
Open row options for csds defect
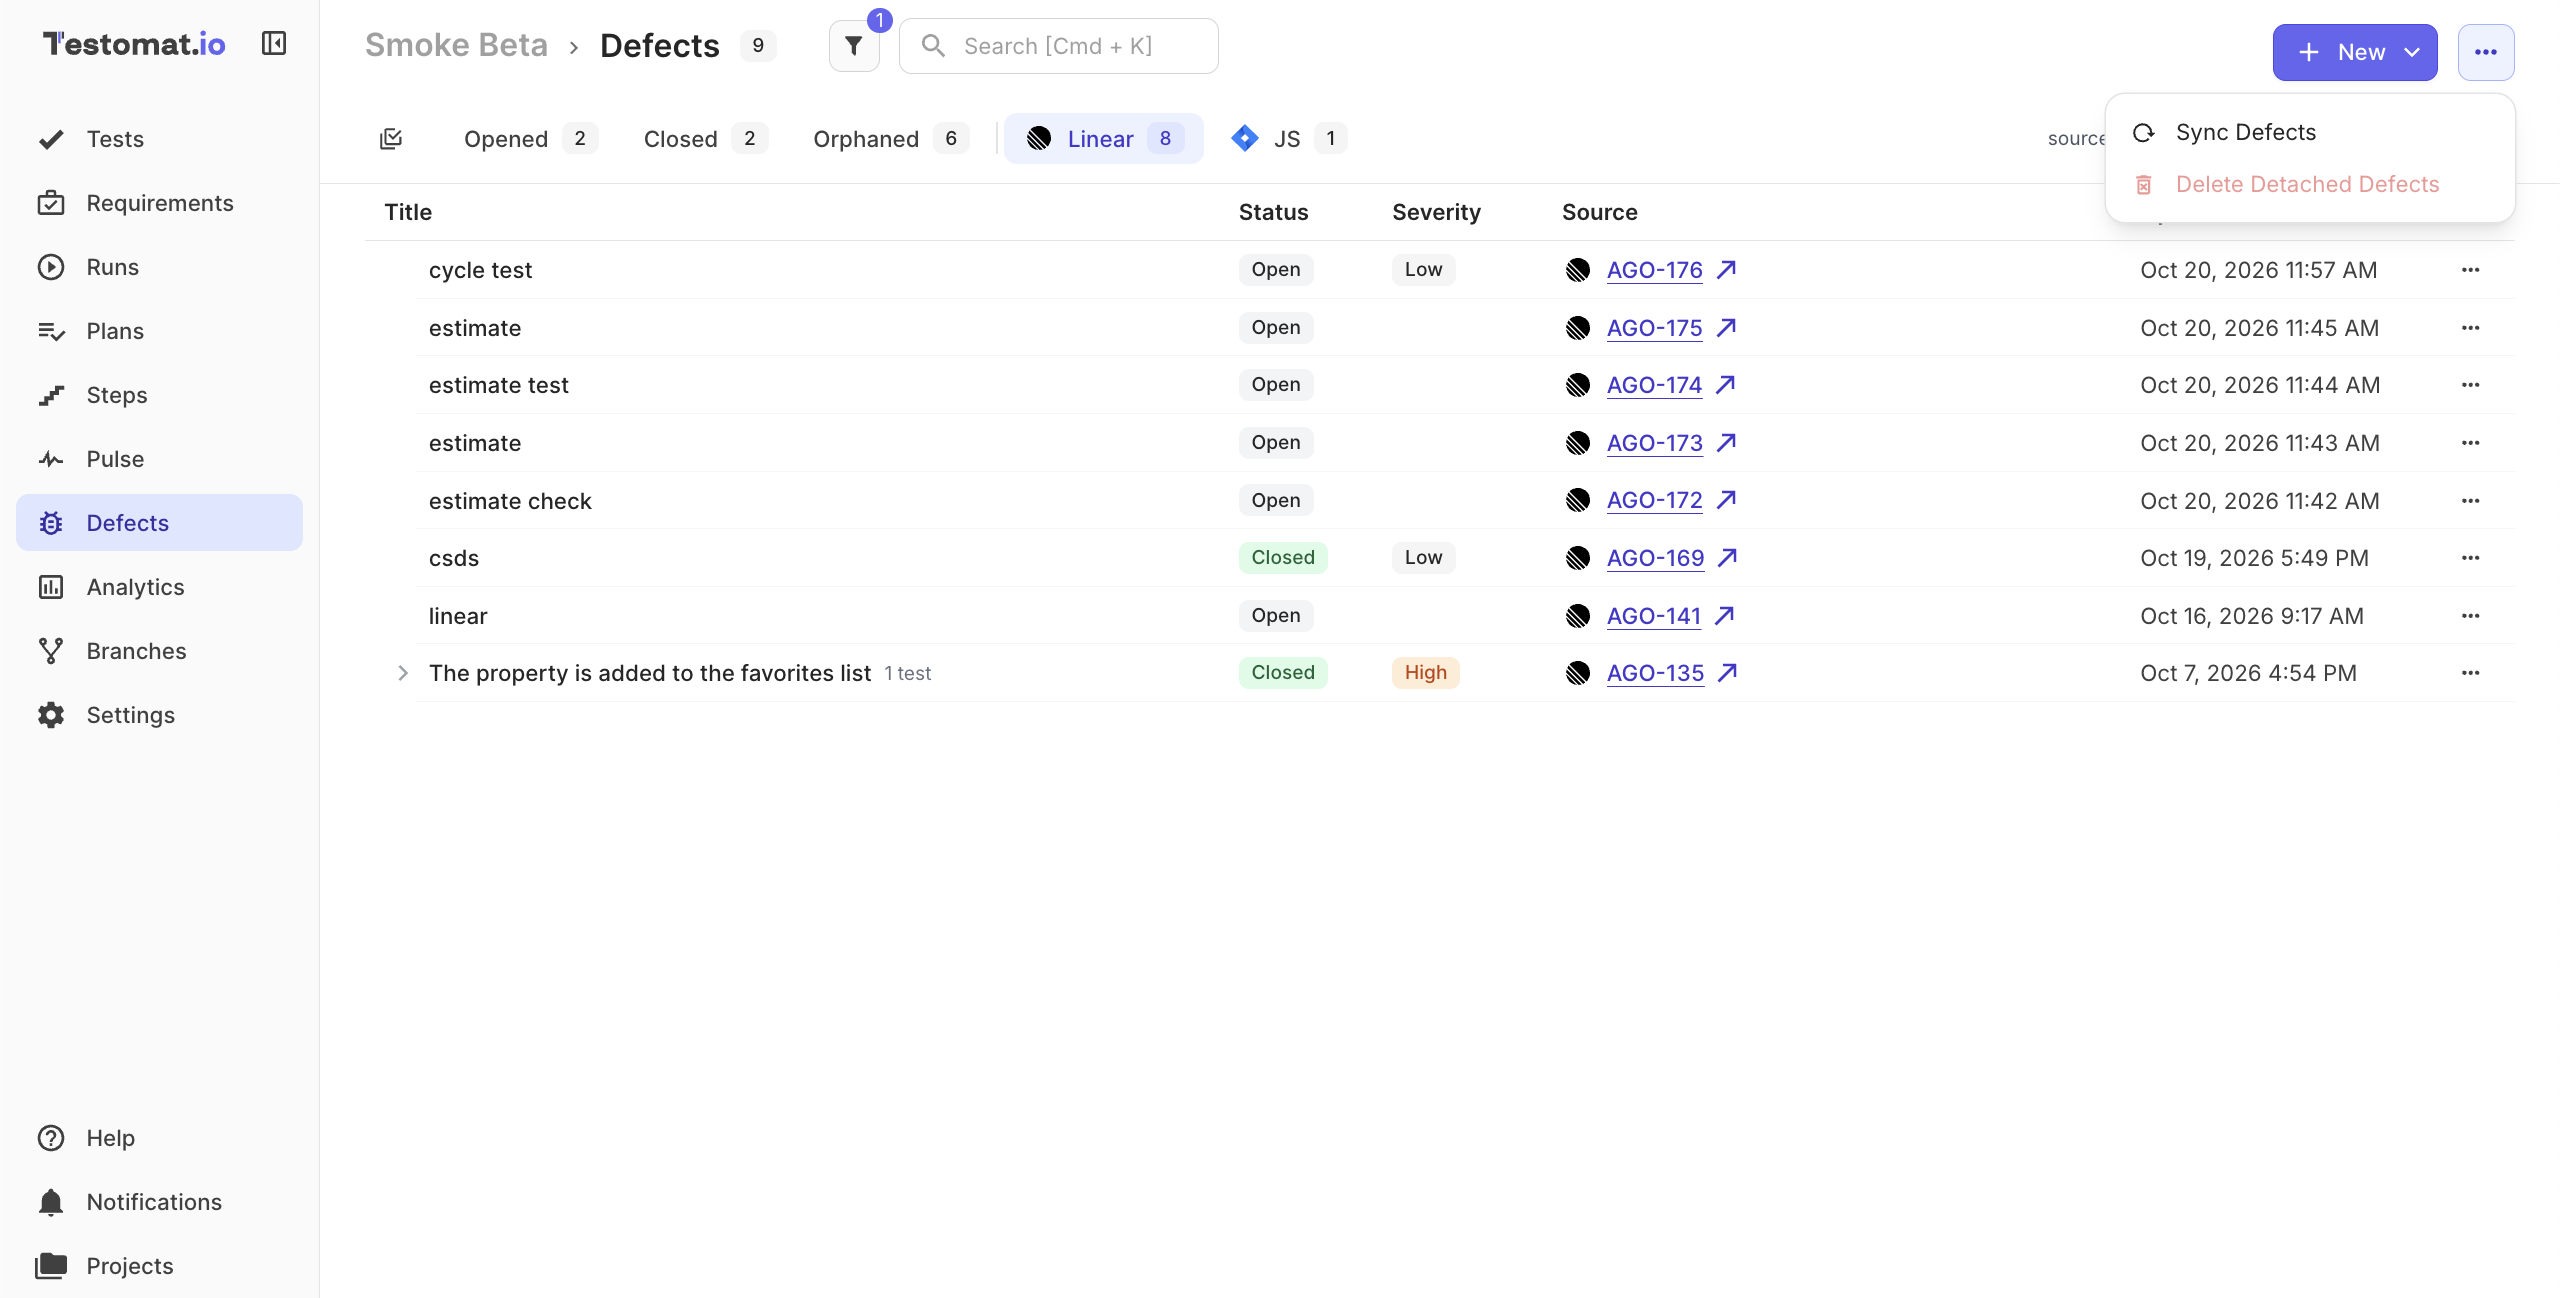(x=2471, y=558)
